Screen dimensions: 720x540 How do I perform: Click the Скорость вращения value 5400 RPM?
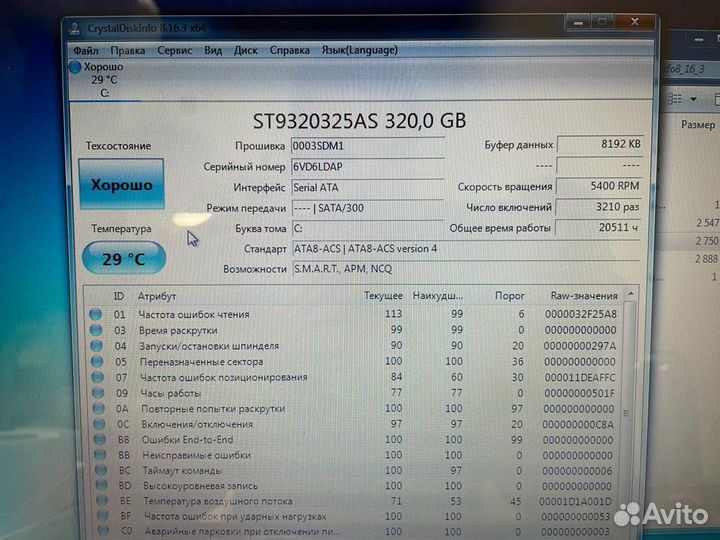point(600,186)
